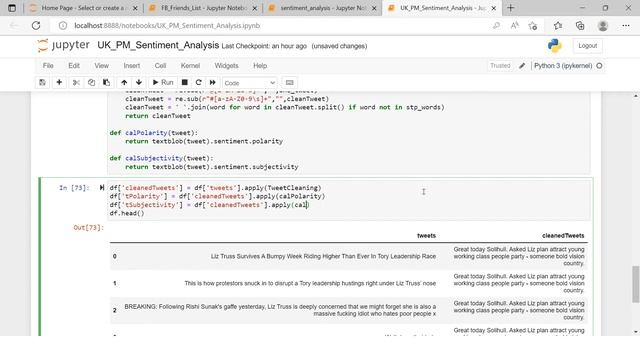Click the pencil edit mode icon
Screen dimensions: 640x360
(x=522, y=66)
